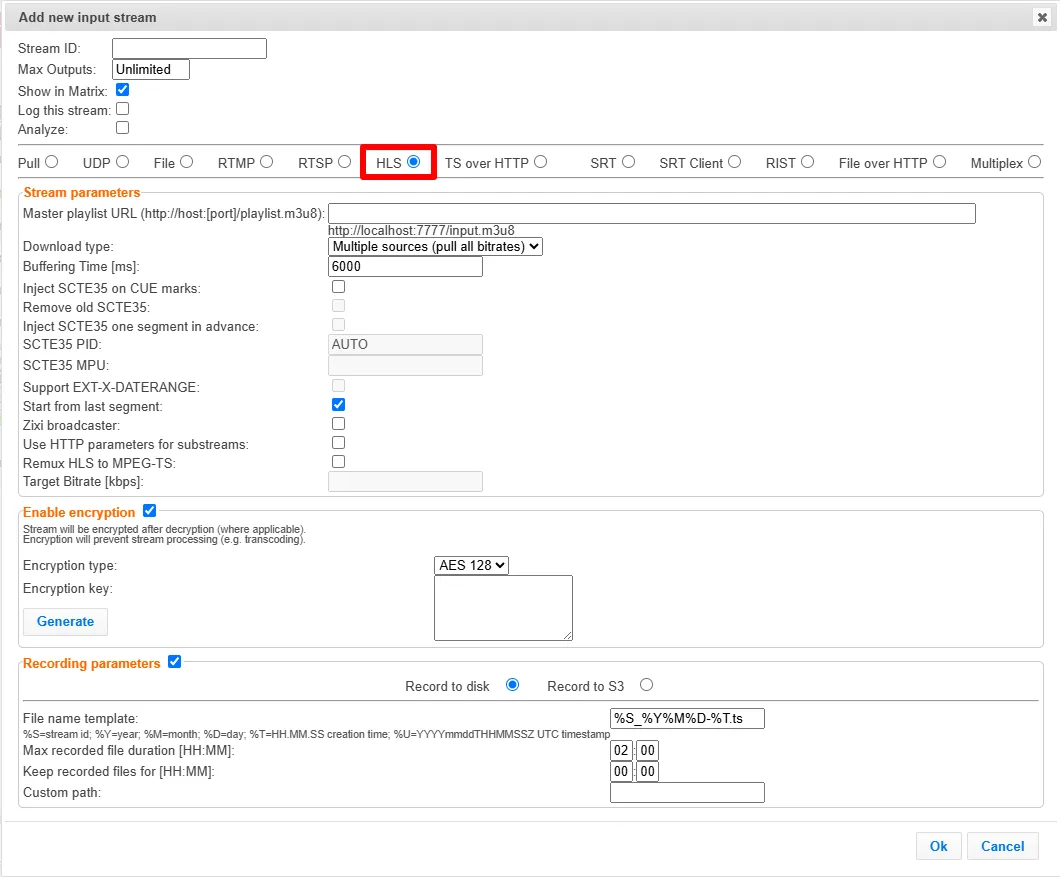
Task: Enable Use HTTP parameters for substreams
Action: (x=339, y=442)
